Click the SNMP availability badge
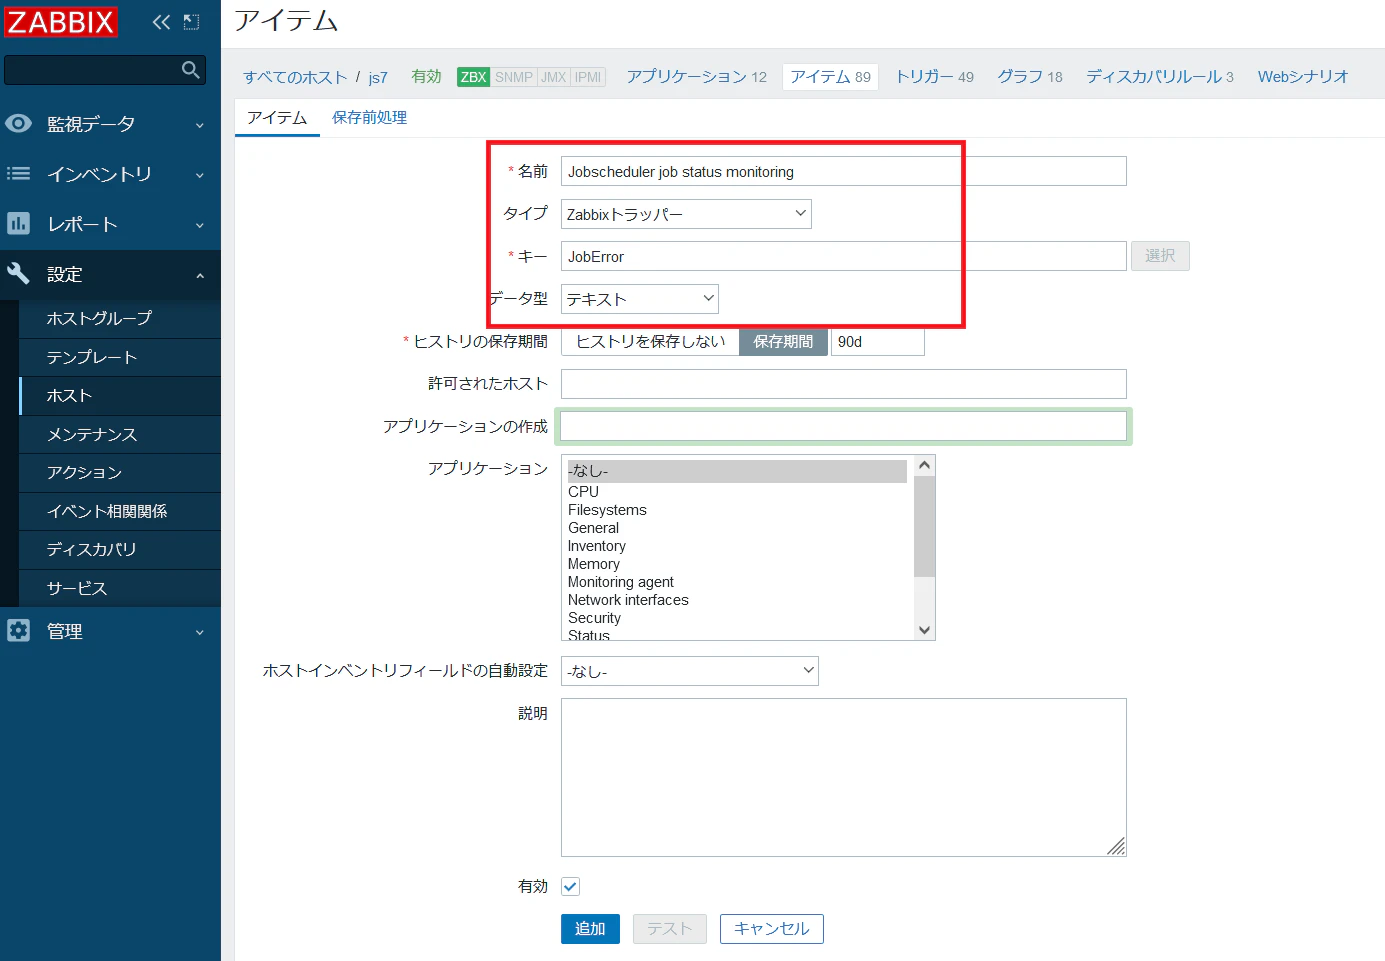The width and height of the screenshot is (1385, 961). point(514,77)
